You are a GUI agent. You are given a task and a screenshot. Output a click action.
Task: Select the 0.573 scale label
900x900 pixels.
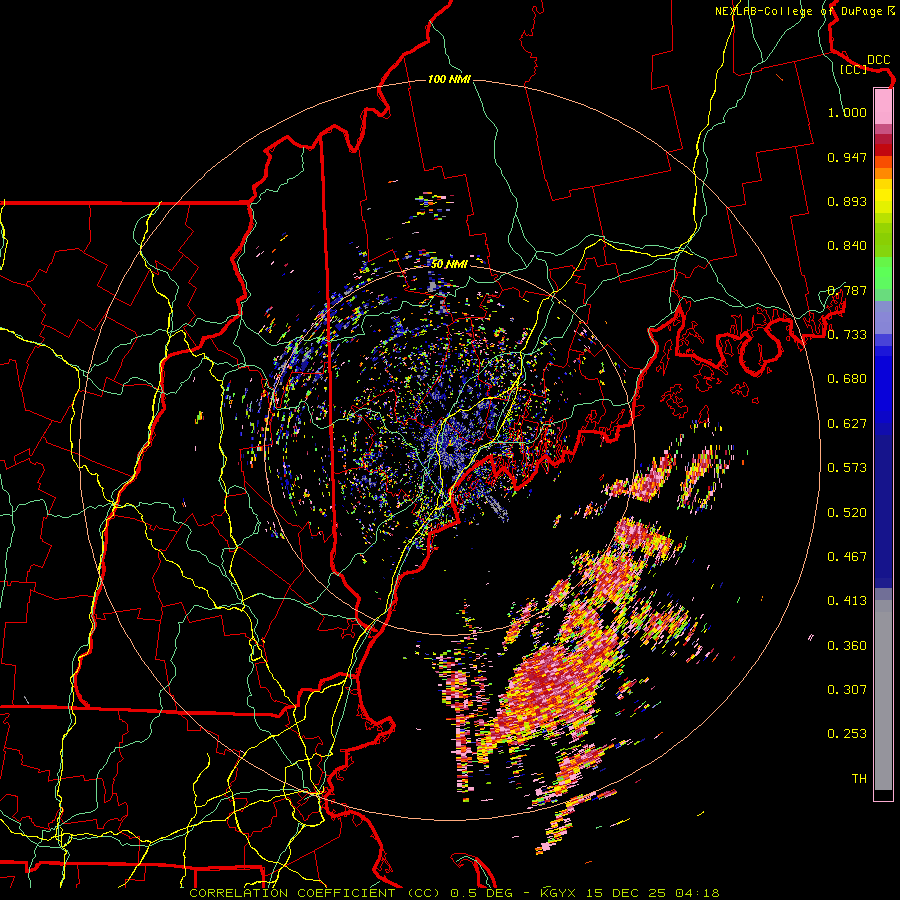pos(847,468)
